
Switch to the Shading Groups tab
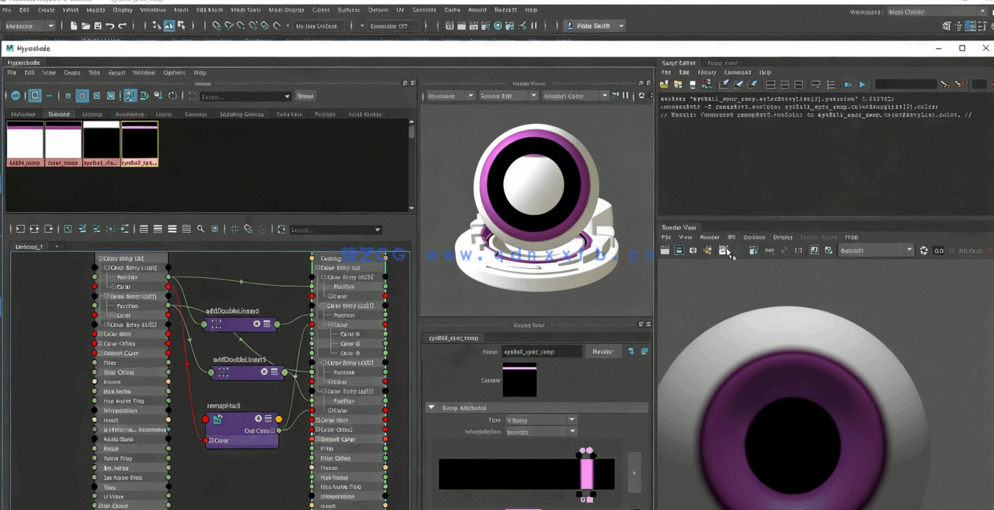(x=241, y=114)
